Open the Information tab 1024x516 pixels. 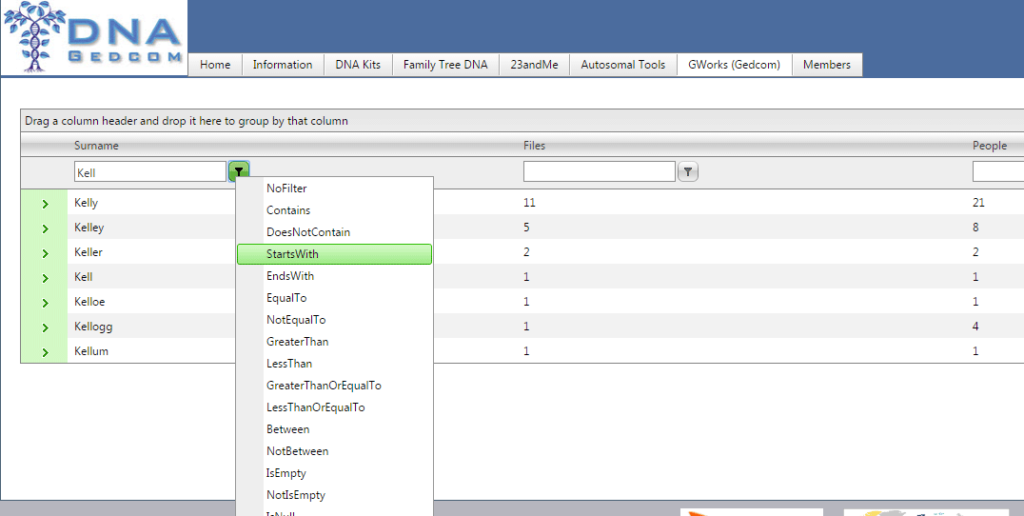click(x=282, y=65)
